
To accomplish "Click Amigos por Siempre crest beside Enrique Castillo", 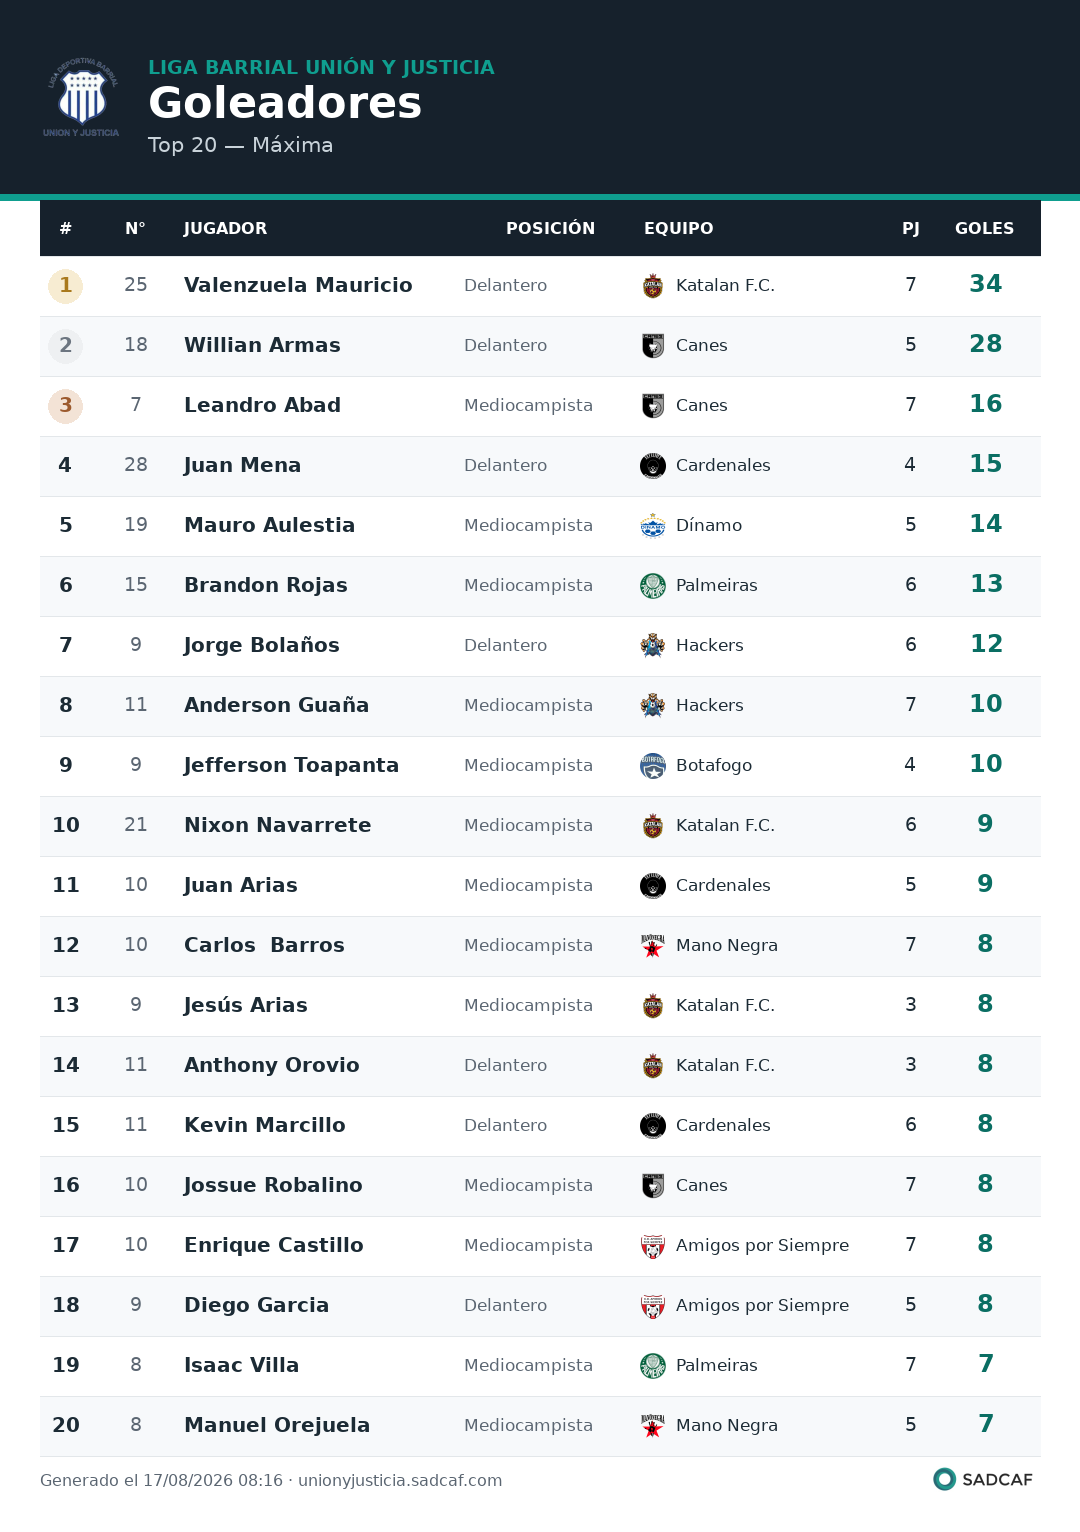I will pos(653,1246).
